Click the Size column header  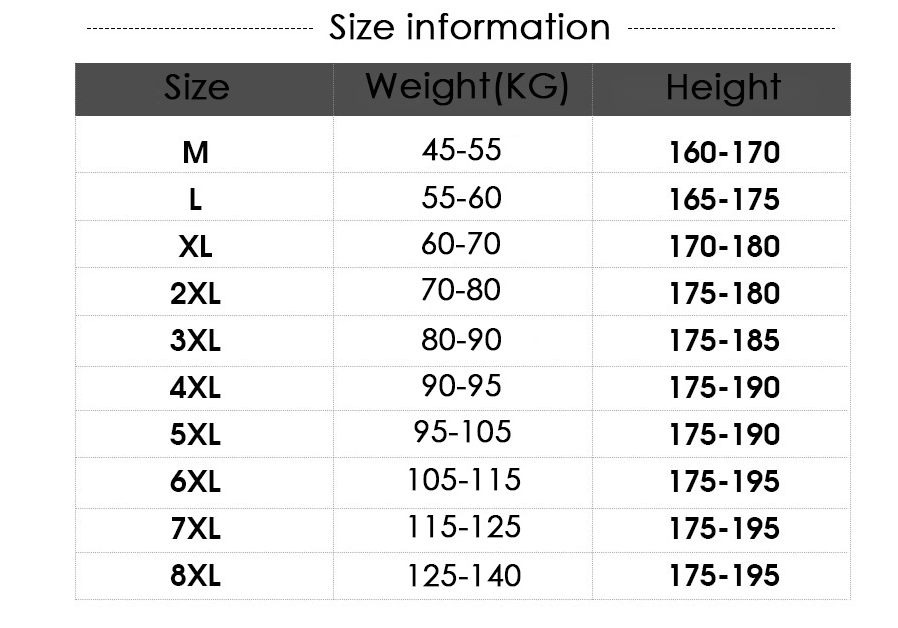(196, 88)
